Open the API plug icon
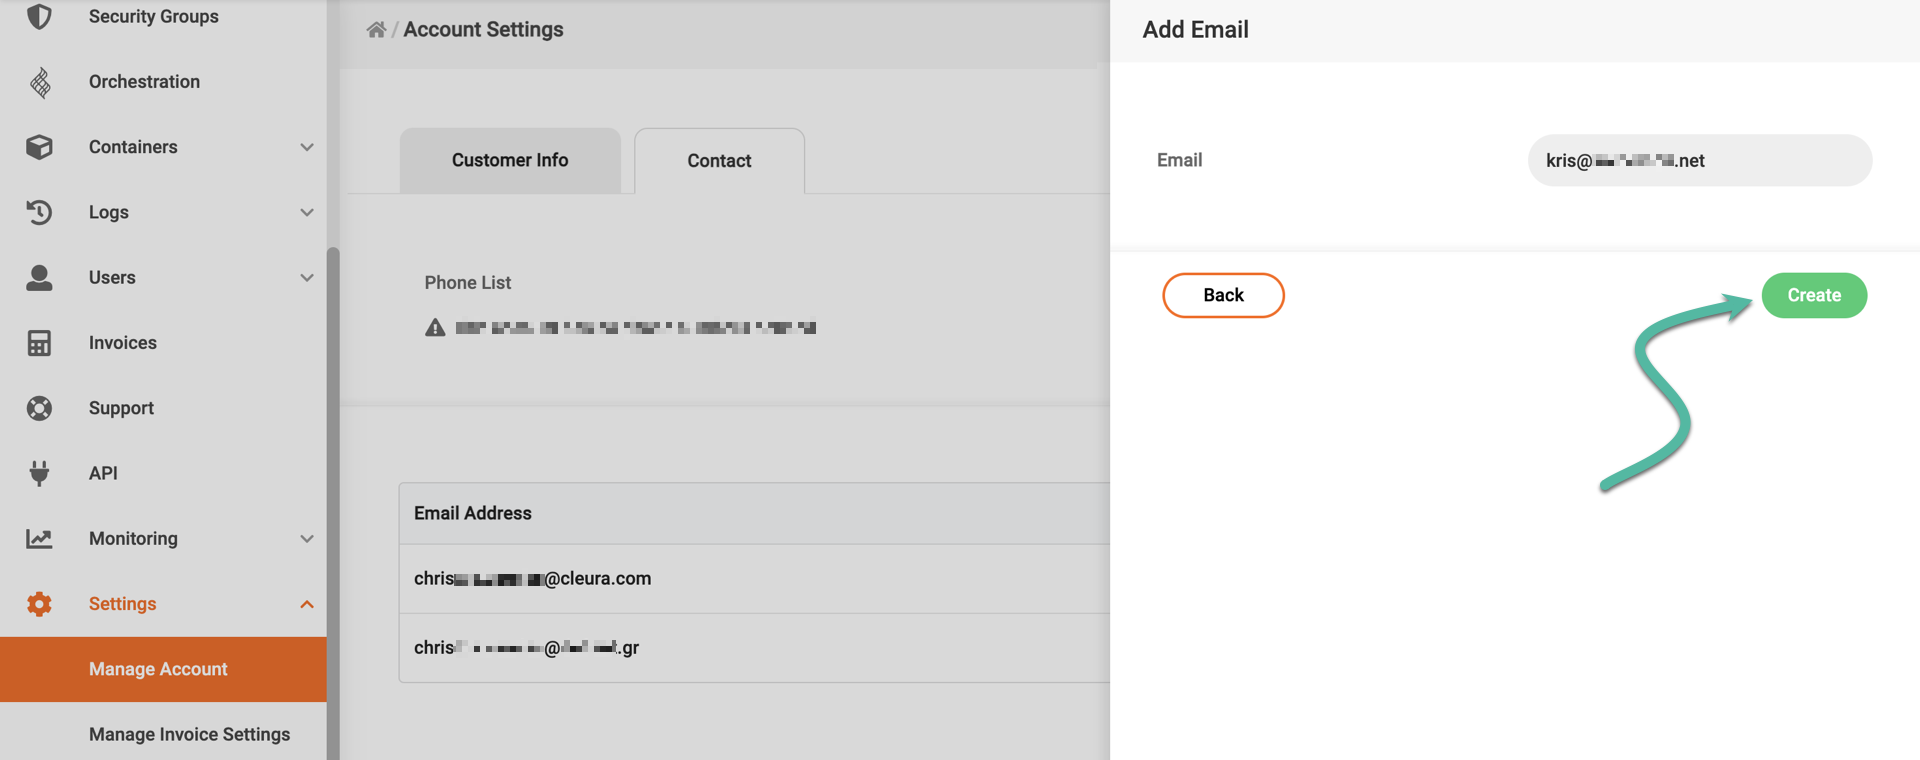This screenshot has height=760, width=1920. pos(39,472)
